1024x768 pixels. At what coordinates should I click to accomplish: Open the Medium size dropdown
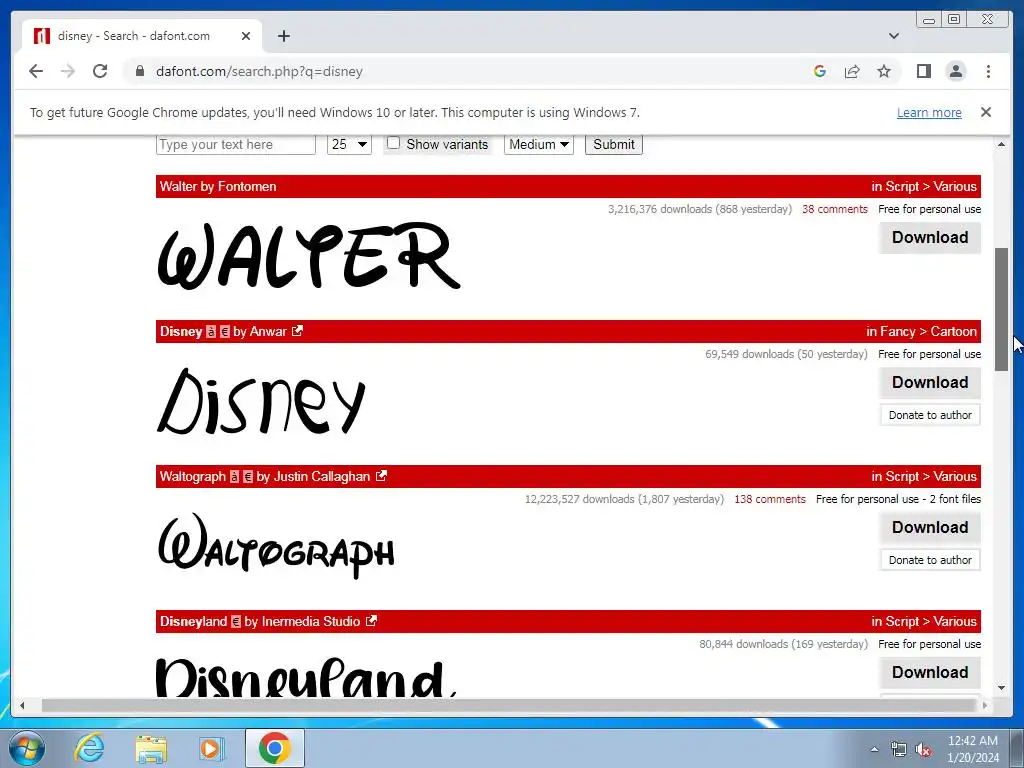[x=539, y=144]
